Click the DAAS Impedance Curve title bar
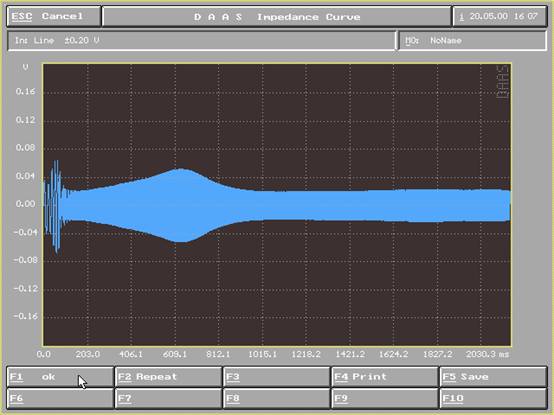Viewport: 554px width, 415px height. [x=277, y=17]
